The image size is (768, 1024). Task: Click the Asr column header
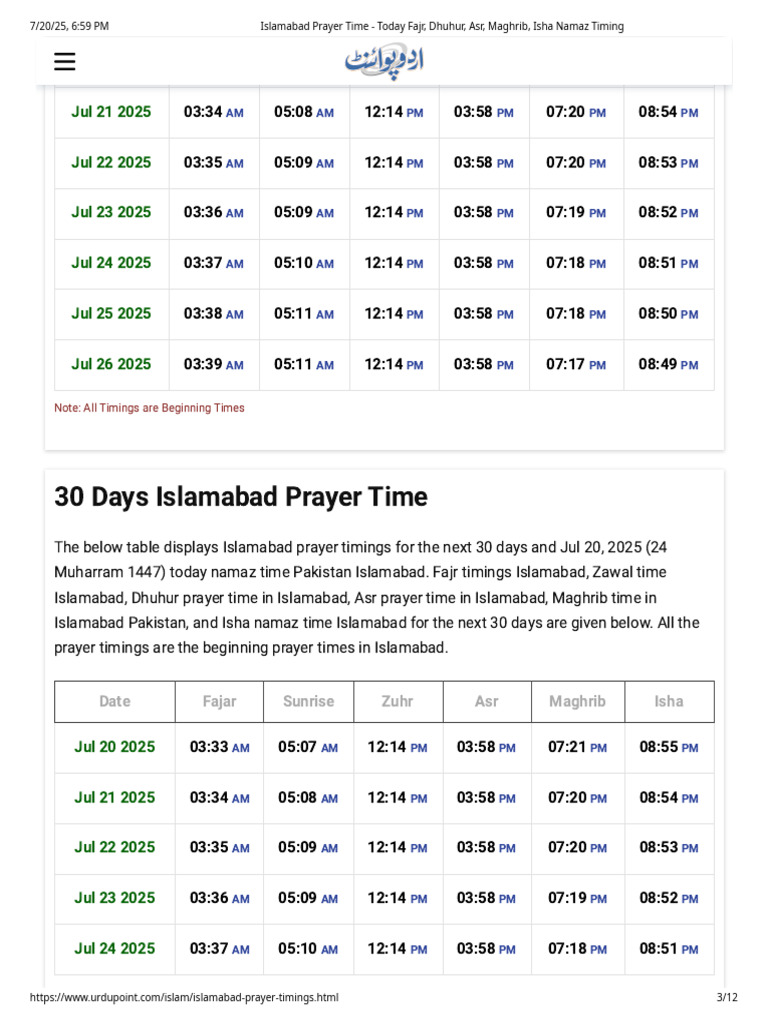pyautogui.click(x=486, y=702)
